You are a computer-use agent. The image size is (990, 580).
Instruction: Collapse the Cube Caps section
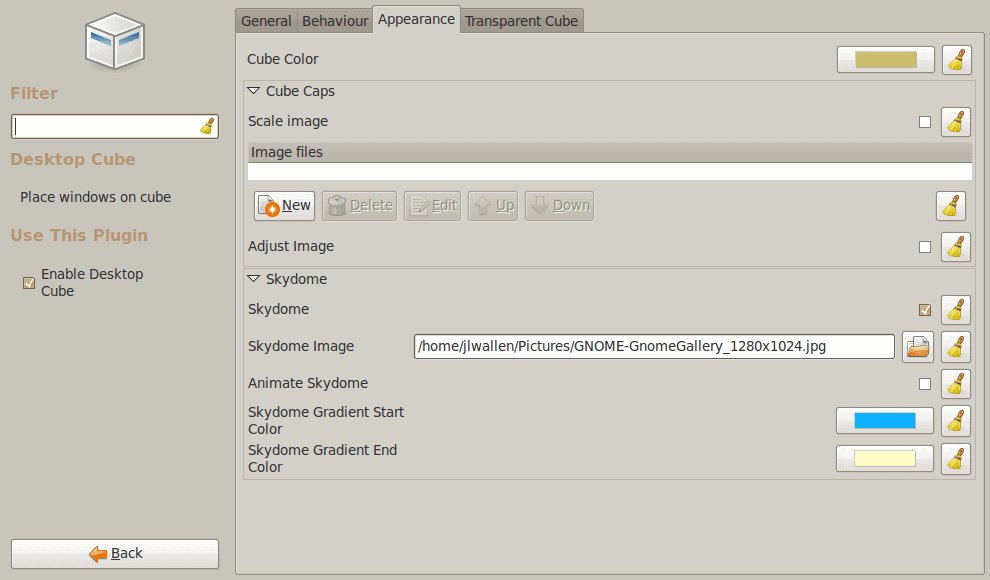click(x=254, y=91)
